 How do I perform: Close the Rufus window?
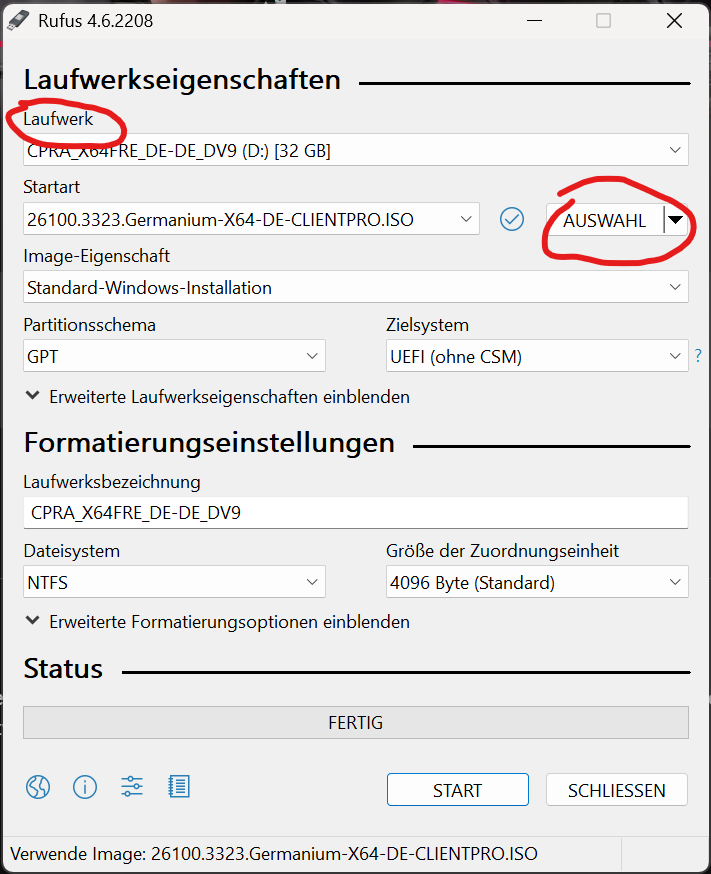click(x=674, y=21)
